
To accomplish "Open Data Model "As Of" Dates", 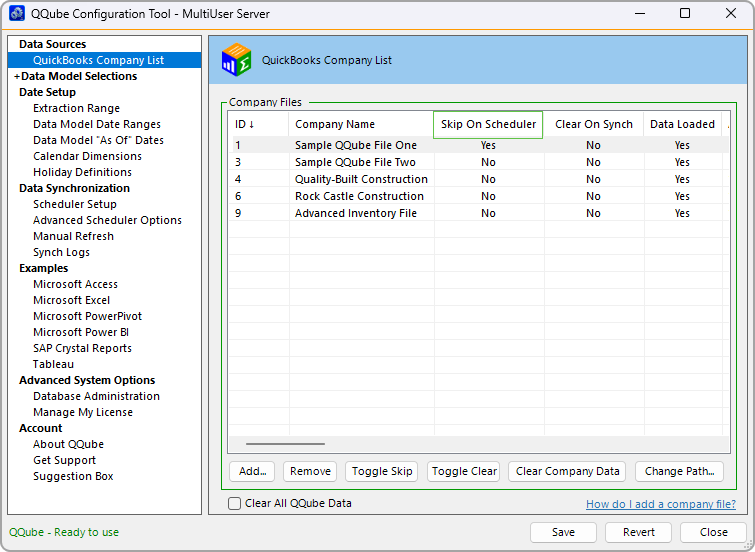I will point(98,140).
